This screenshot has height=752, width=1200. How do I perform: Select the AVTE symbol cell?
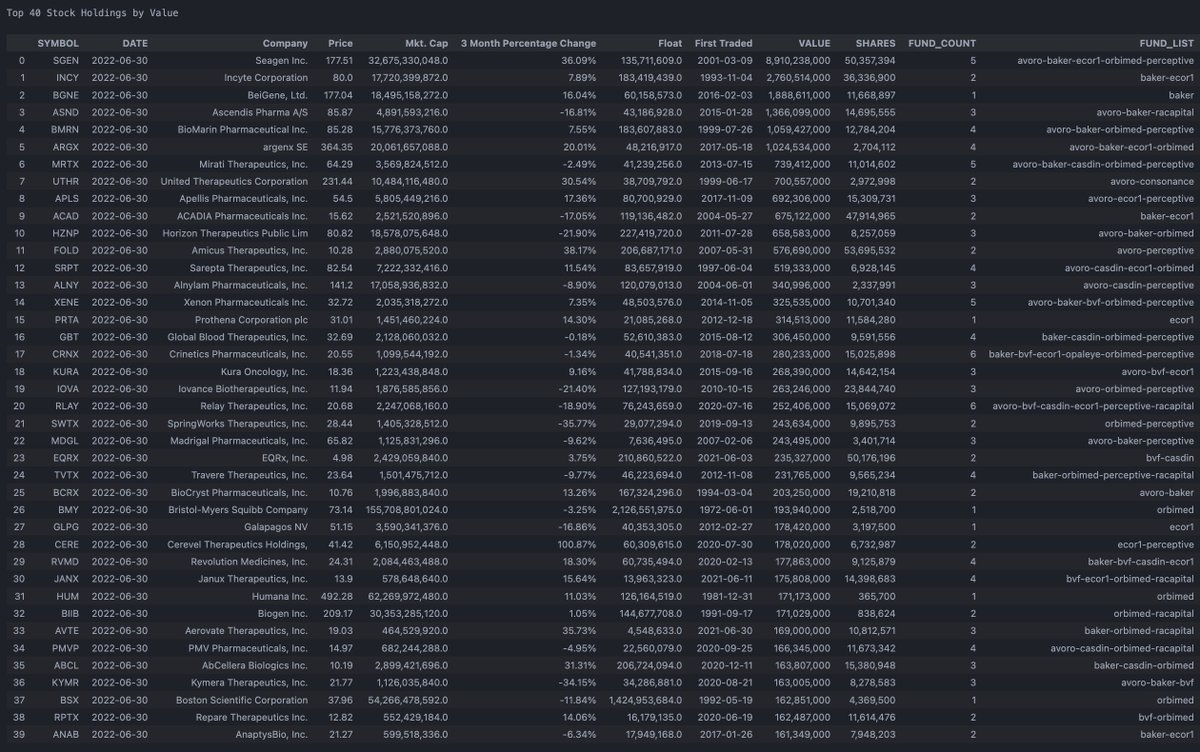(65, 629)
